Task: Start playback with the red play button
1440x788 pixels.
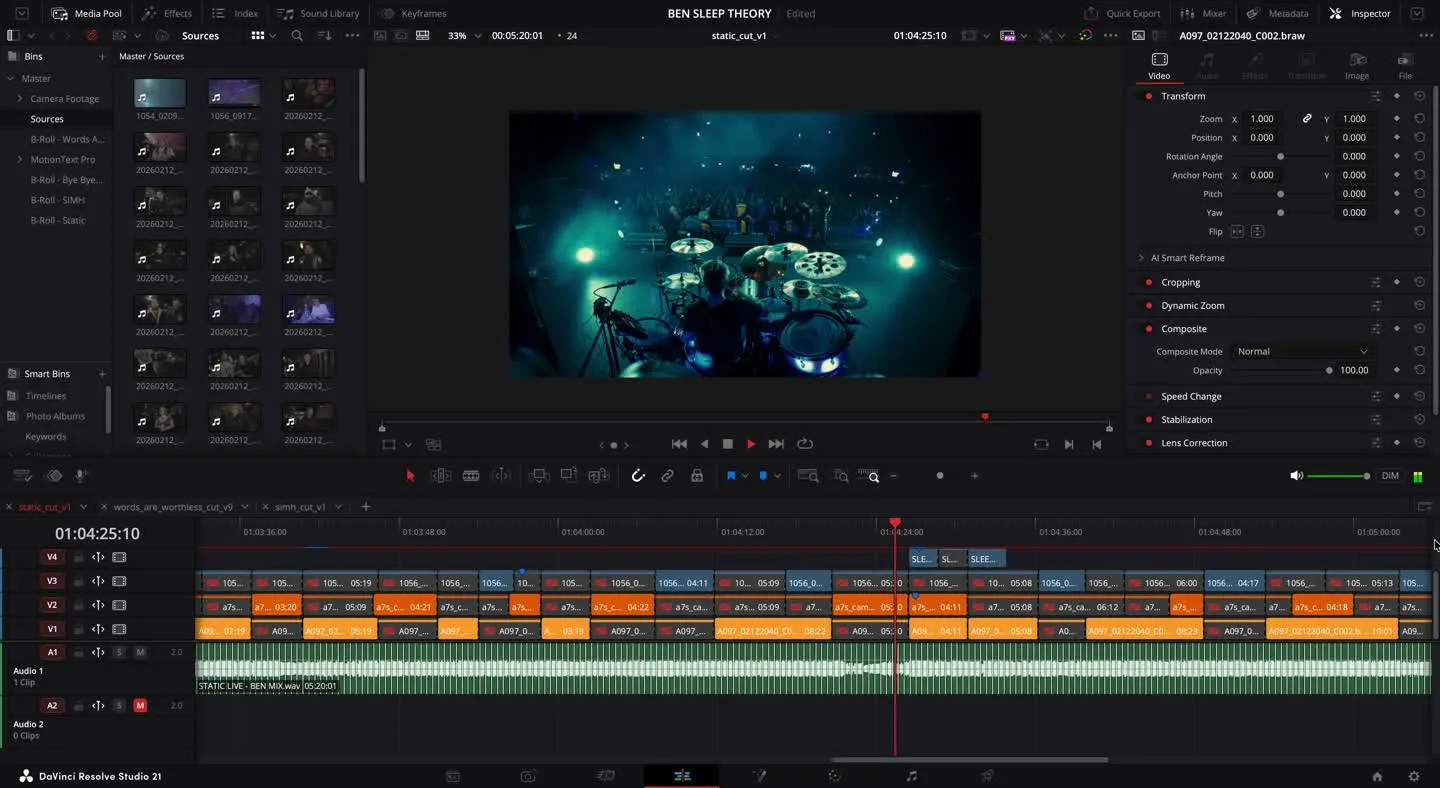Action: pyautogui.click(x=751, y=444)
